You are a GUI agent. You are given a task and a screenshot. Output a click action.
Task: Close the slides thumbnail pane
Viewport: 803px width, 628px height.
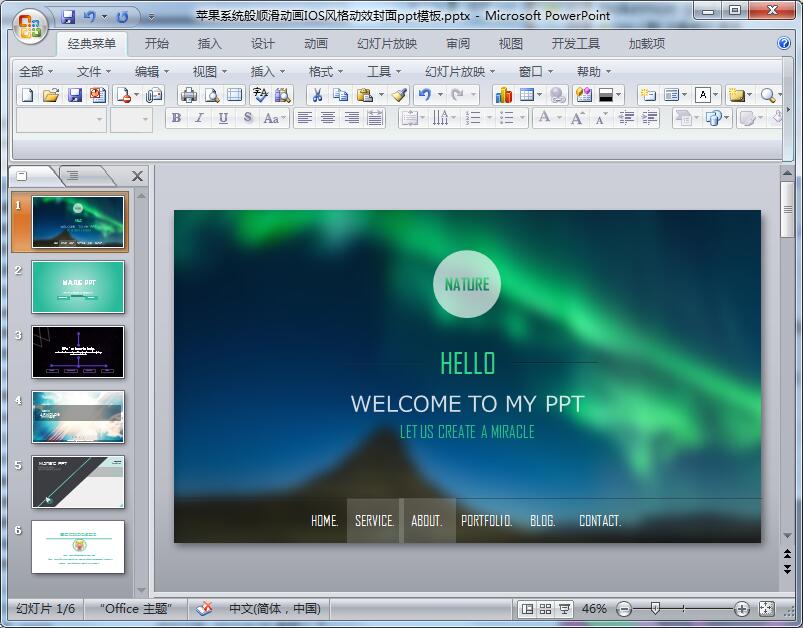point(137,176)
